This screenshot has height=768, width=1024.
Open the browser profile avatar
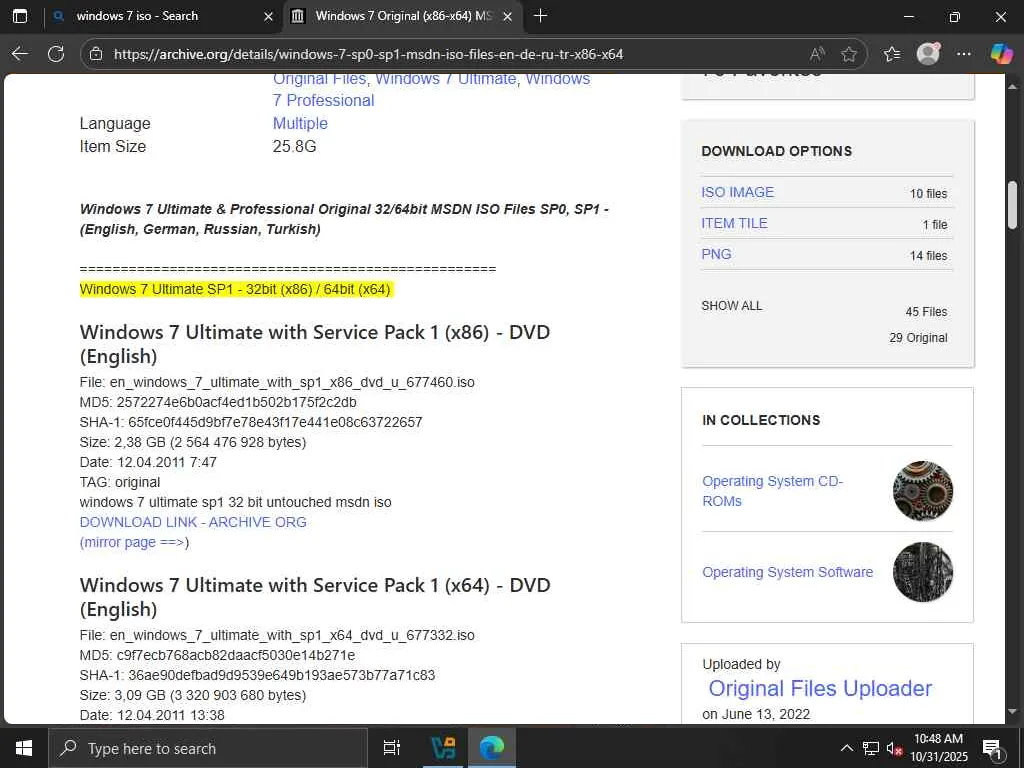pyautogui.click(x=928, y=54)
